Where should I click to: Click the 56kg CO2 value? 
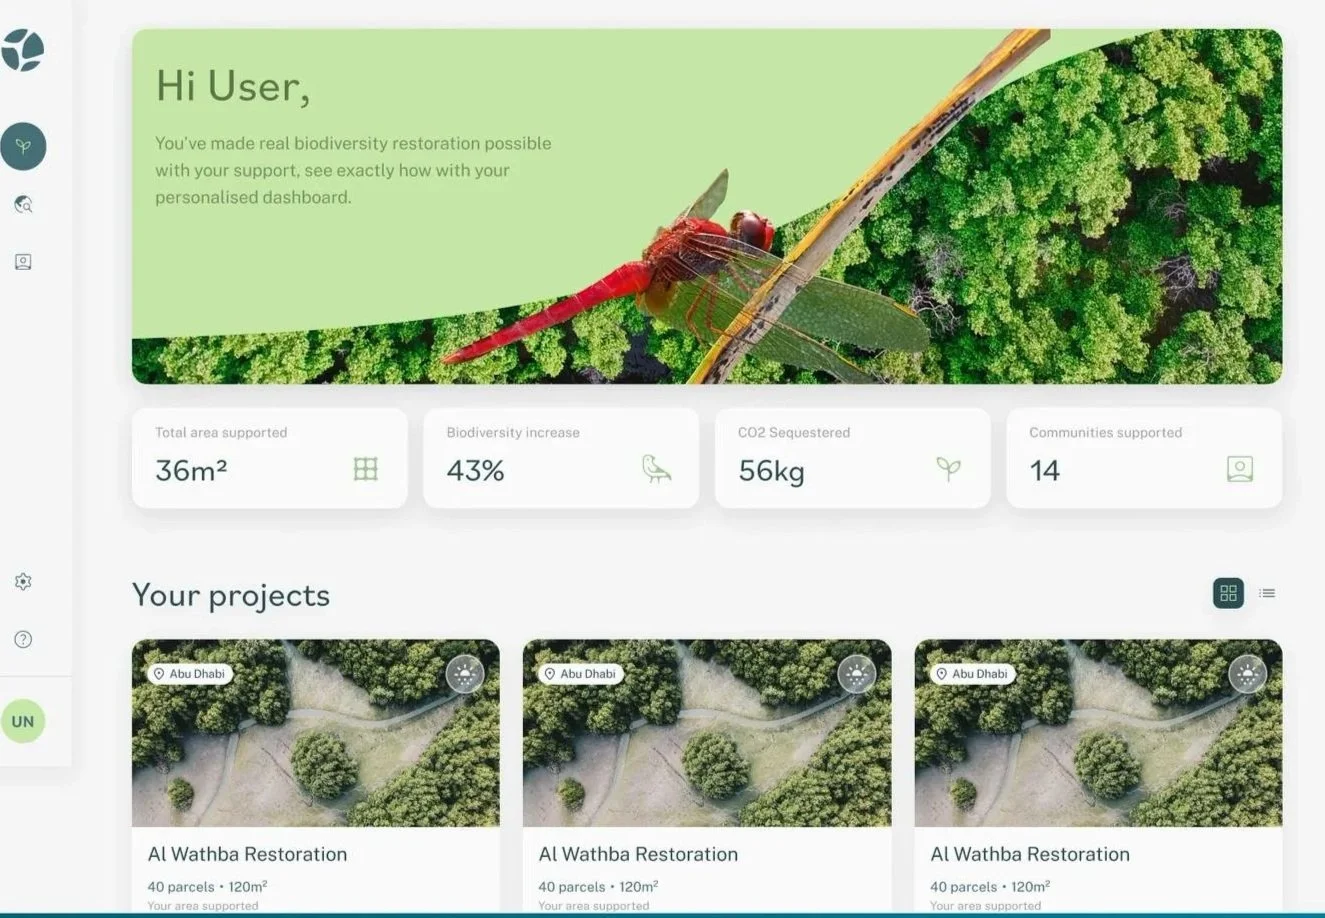[x=771, y=471]
